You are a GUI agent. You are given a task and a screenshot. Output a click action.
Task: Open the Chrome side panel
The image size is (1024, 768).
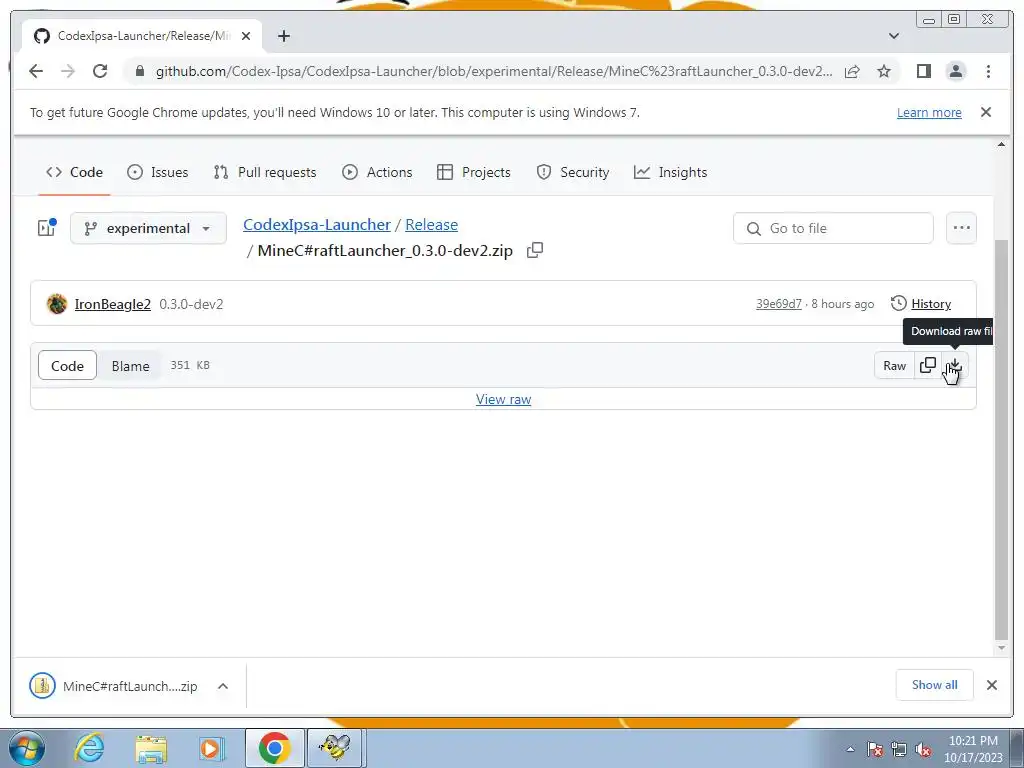(x=923, y=71)
